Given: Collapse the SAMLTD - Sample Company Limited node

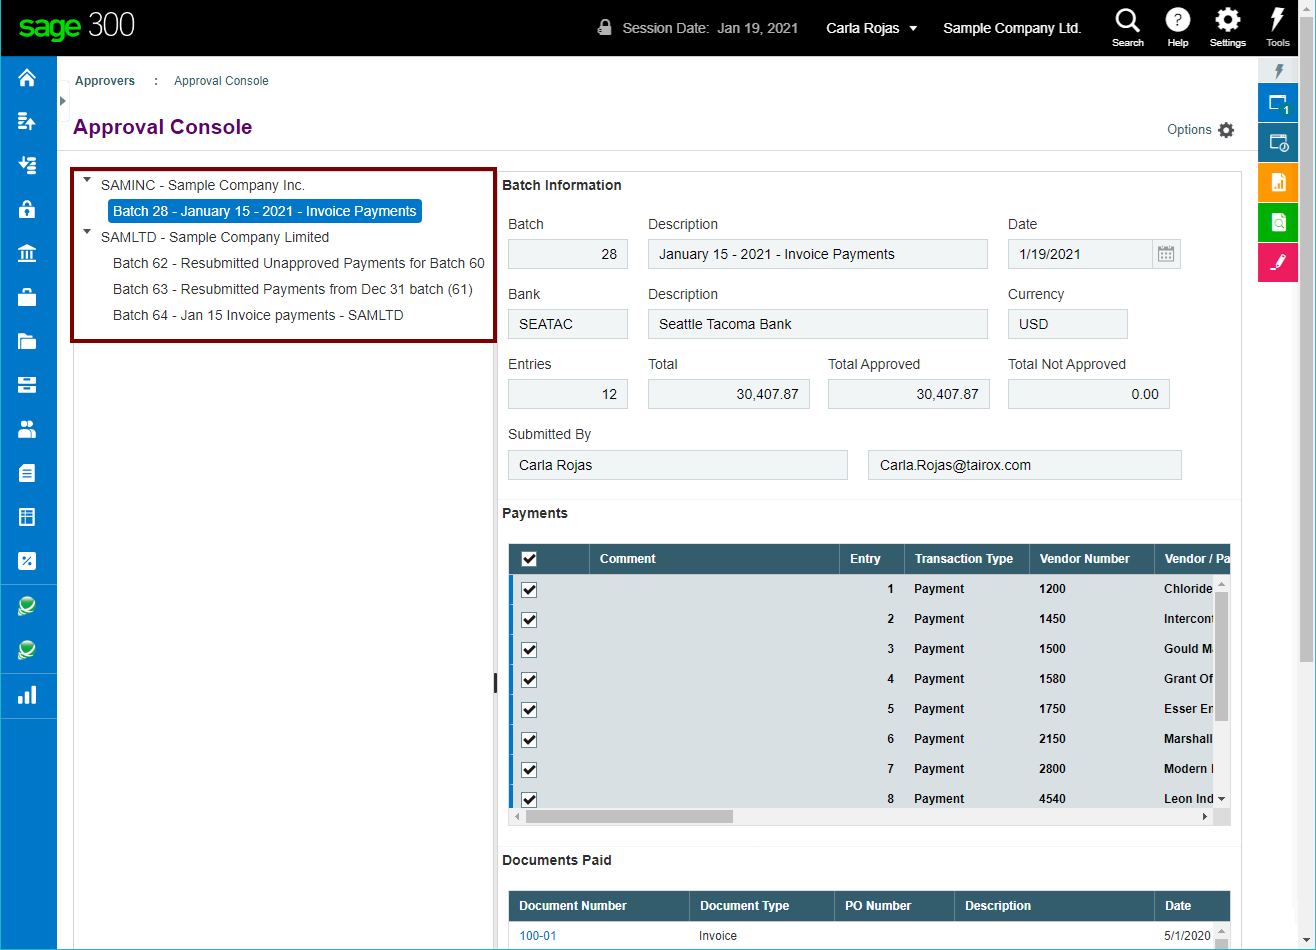Looking at the screenshot, I should tap(88, 233).
